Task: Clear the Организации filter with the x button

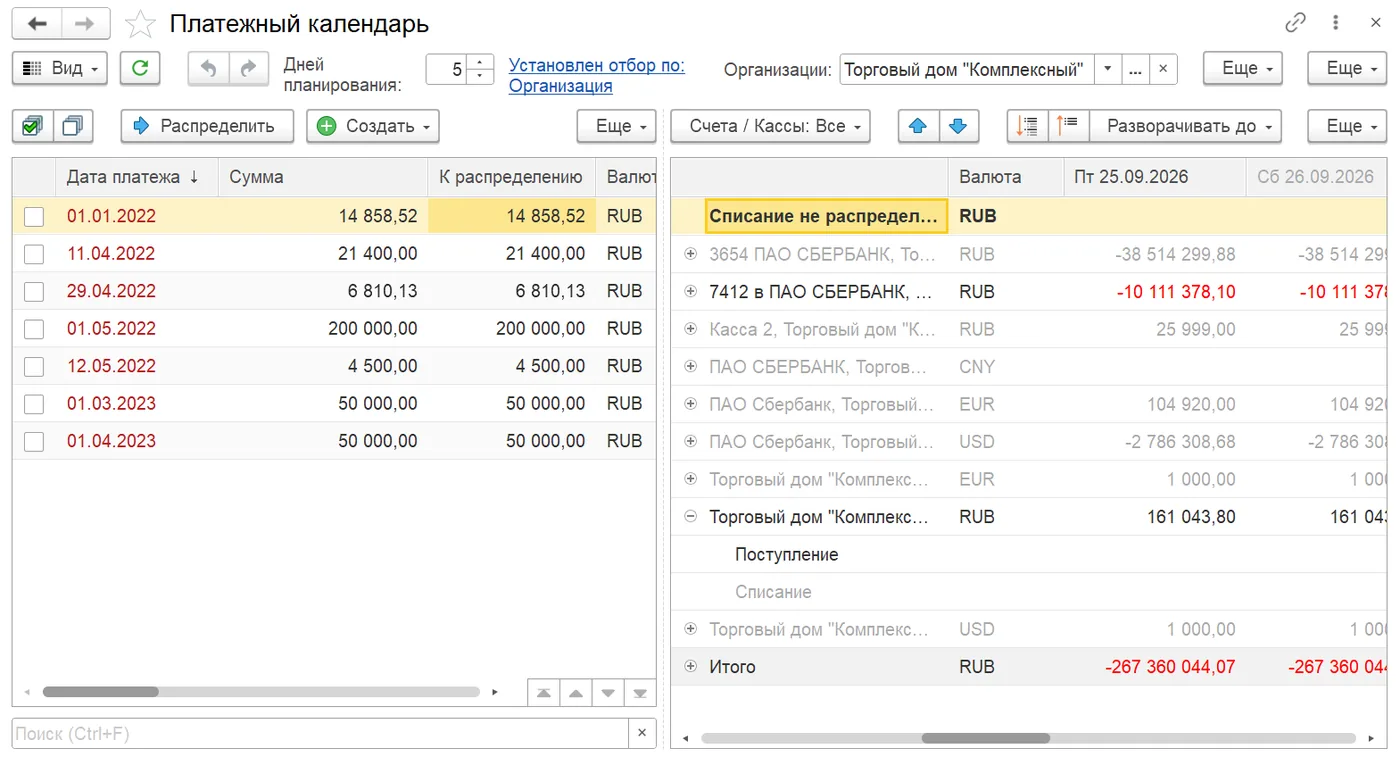Action: (1162, 70)
